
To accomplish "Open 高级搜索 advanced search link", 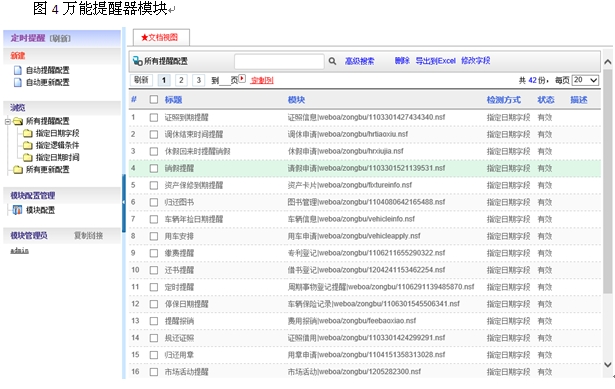I will pyautogui.click(x=360, y=61).
